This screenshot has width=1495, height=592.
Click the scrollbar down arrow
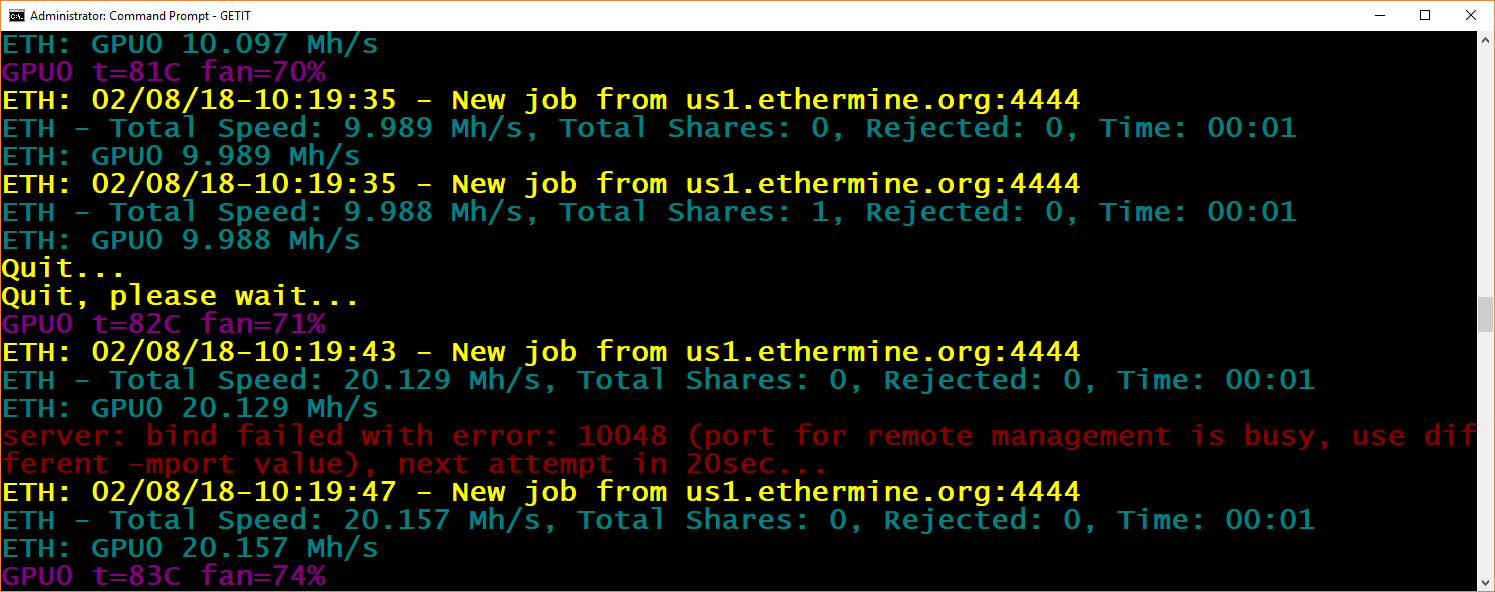(1485, 581)
